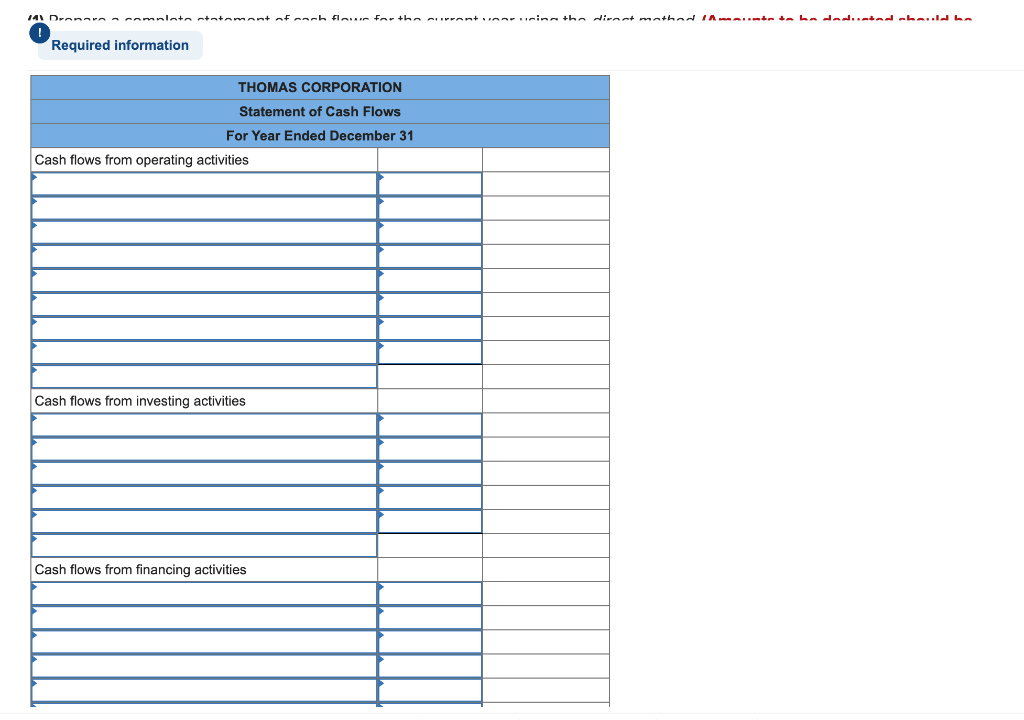Viewport: 1024px width, 720px height.
Task: Click the 'Cash flows from financing activities' label
Action: point(140,570)
